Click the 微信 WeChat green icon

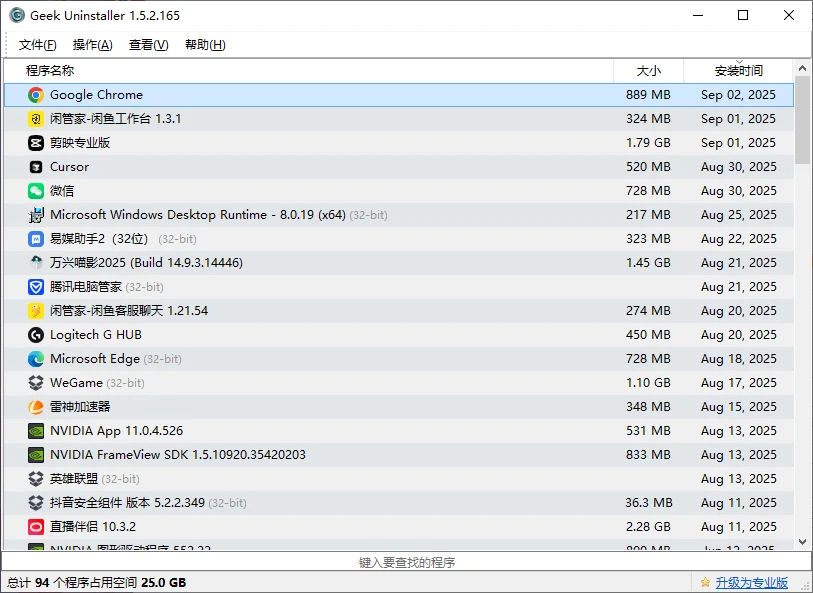coord(36,191)
